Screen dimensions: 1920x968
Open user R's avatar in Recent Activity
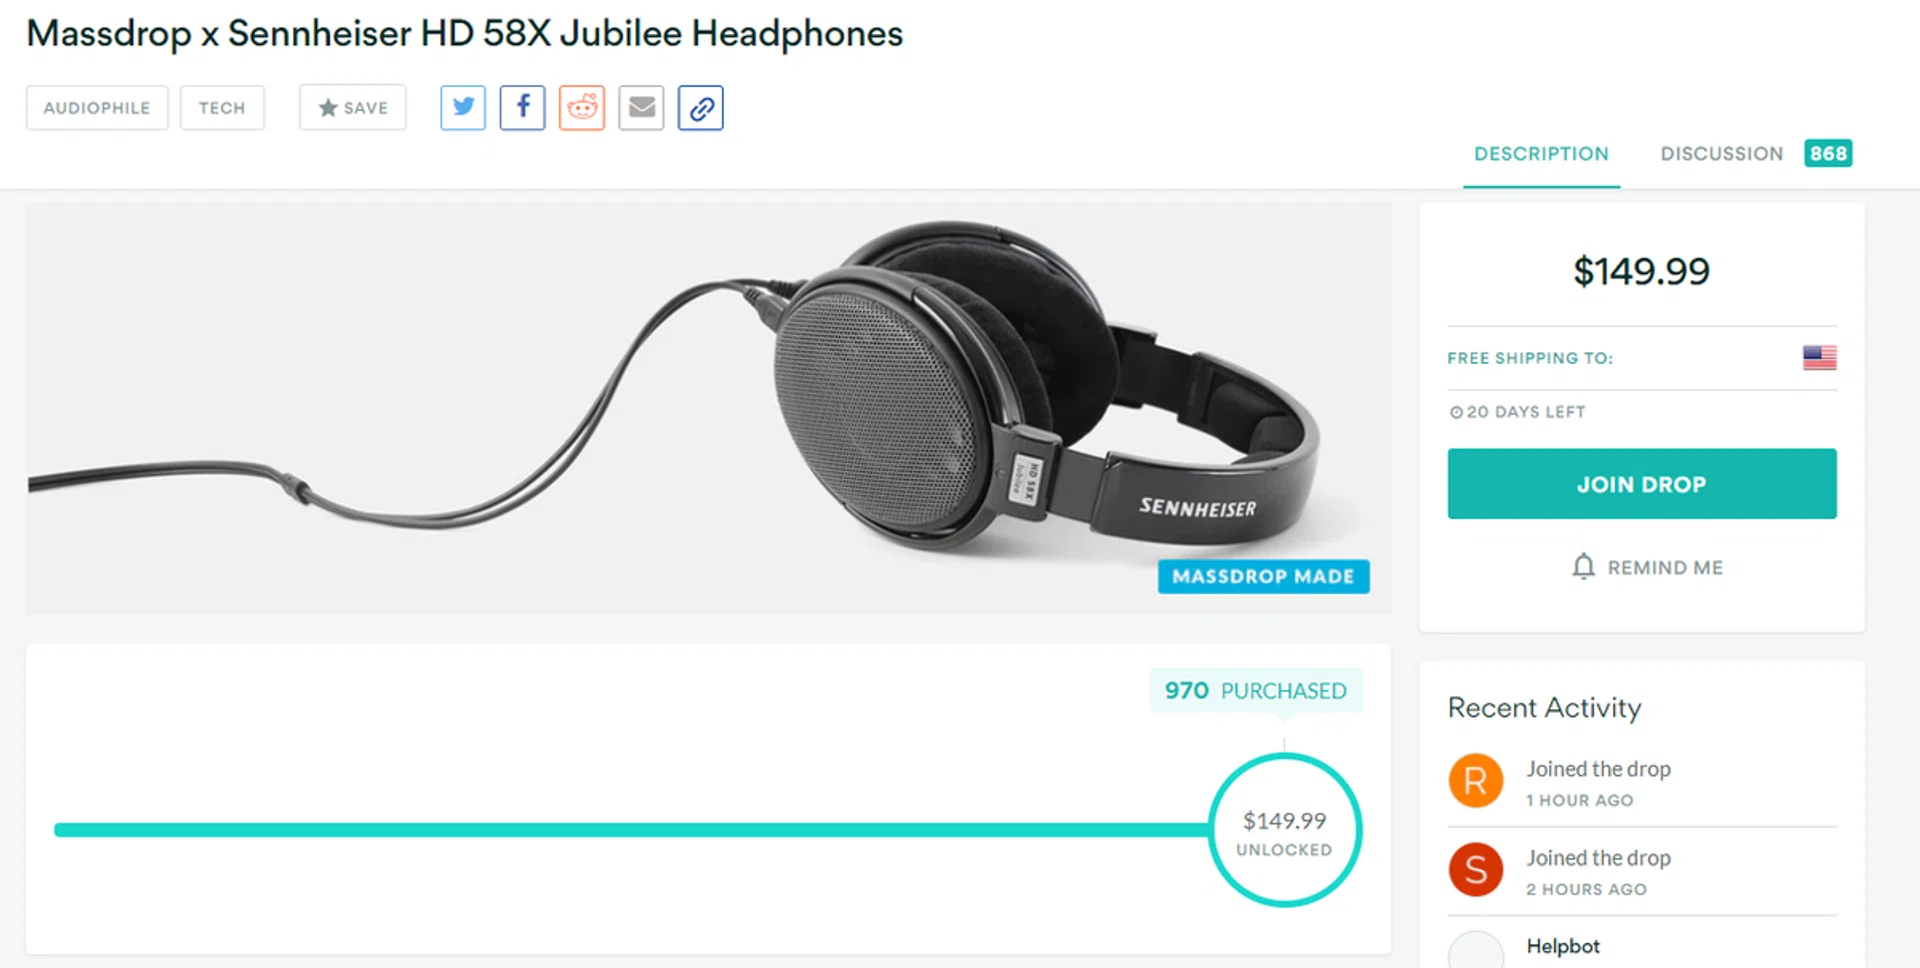coord(1476,781)
